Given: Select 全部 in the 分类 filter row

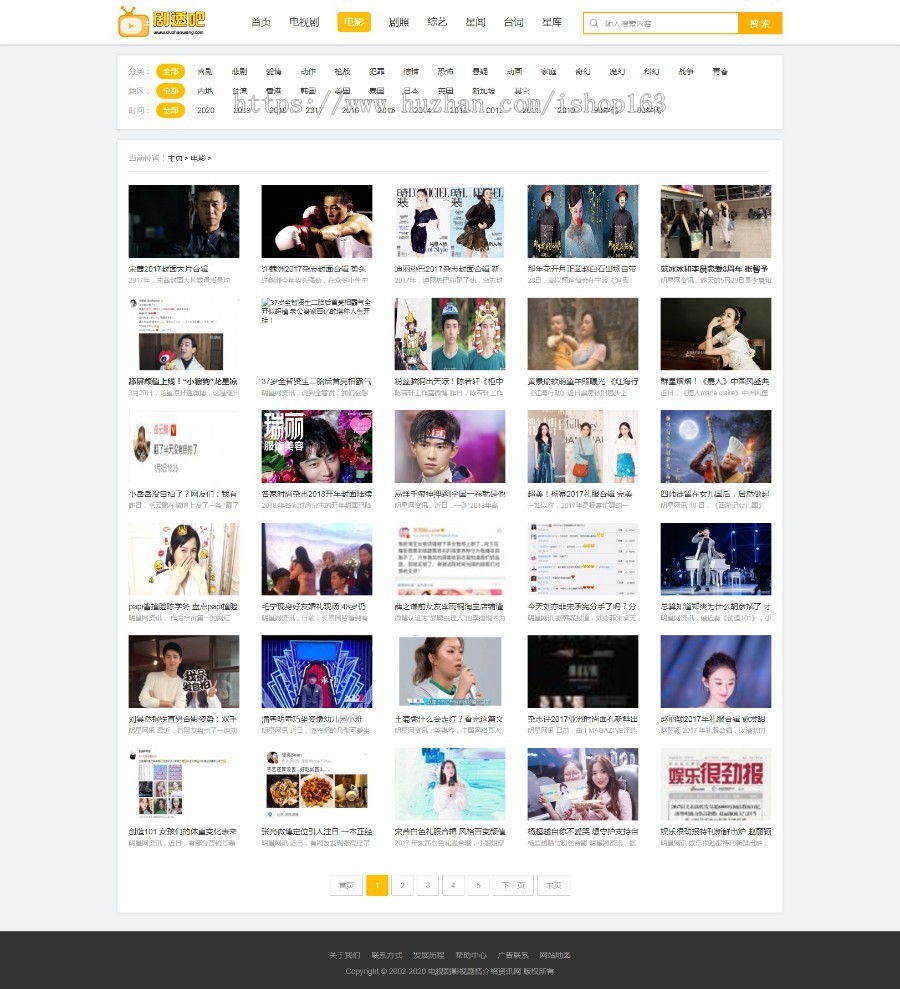Looking at the screenshot, I should 170,71.
